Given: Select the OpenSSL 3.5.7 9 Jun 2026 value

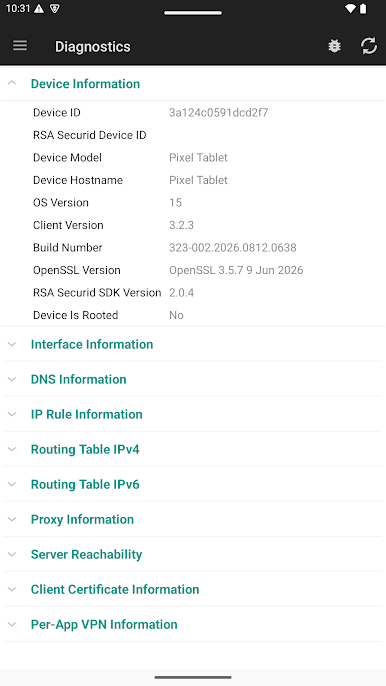Looking at the screenshot, I should pos(236,270).
